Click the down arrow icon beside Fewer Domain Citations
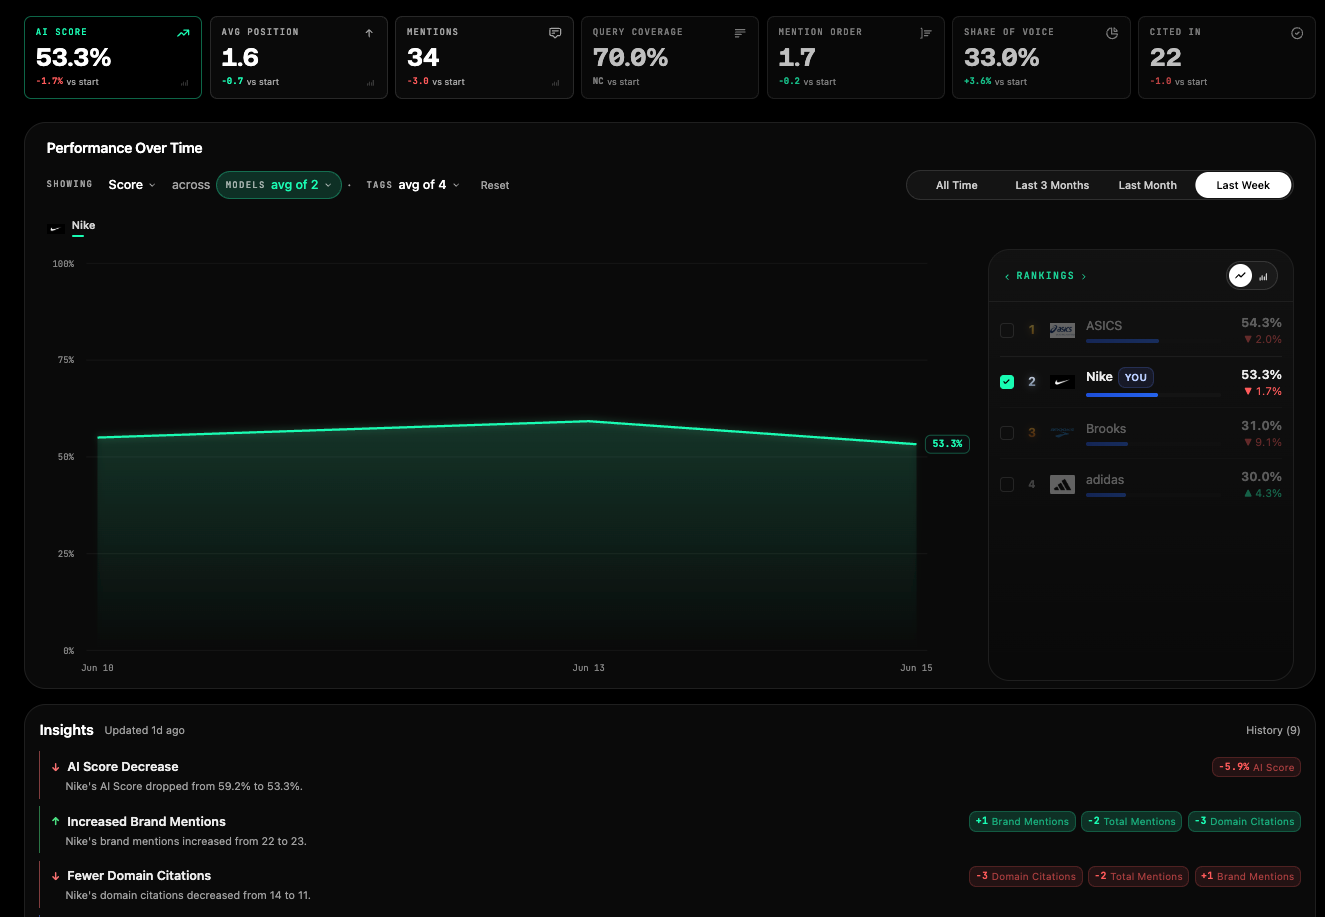The image size is (1325, 917). (56, 876)
